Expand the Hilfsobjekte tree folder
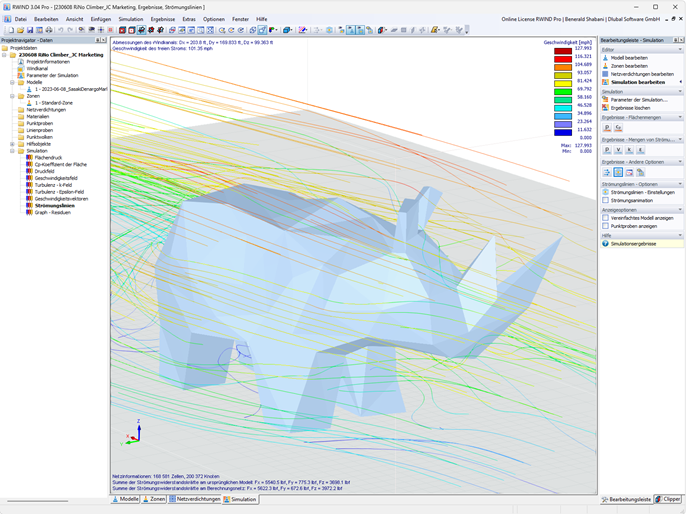Screen dimensions: 686x514 click(x=12, y=144)
